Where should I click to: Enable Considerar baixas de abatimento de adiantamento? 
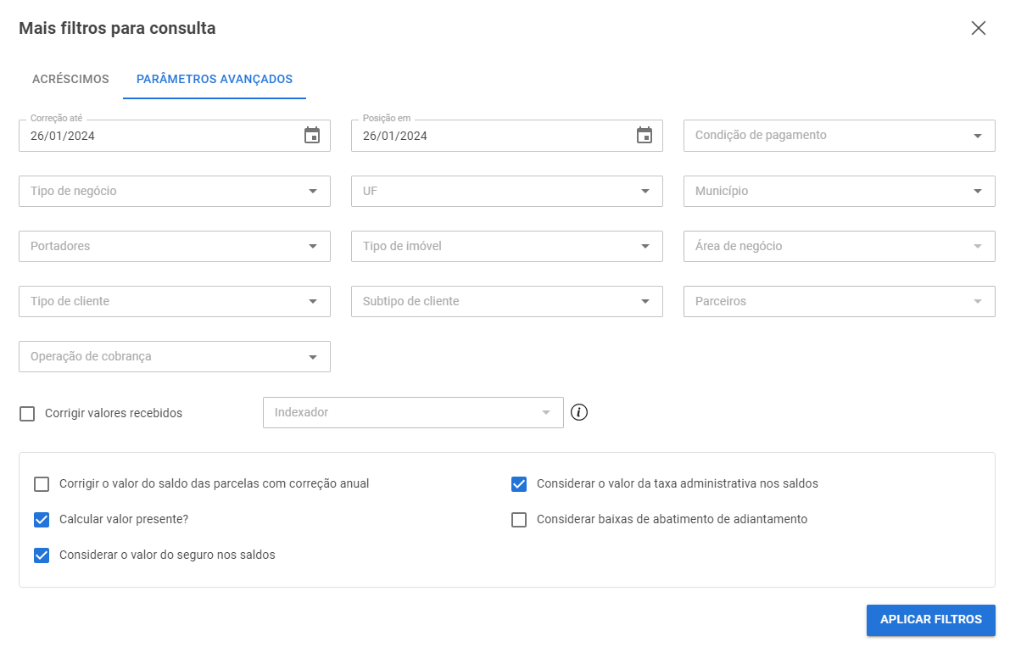tap(518, 519)
